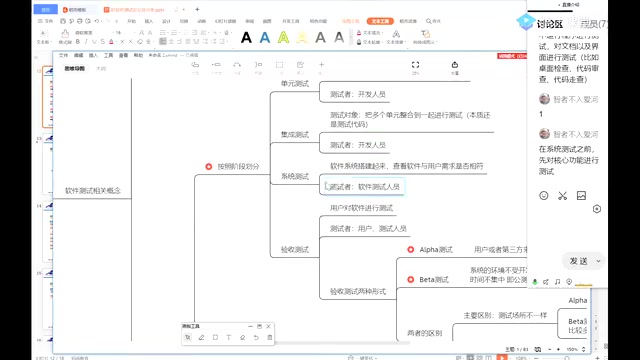640x360 pixels.
Task: Select the pointer tool in drawing toolbar
Action: [x=188, y=338]
